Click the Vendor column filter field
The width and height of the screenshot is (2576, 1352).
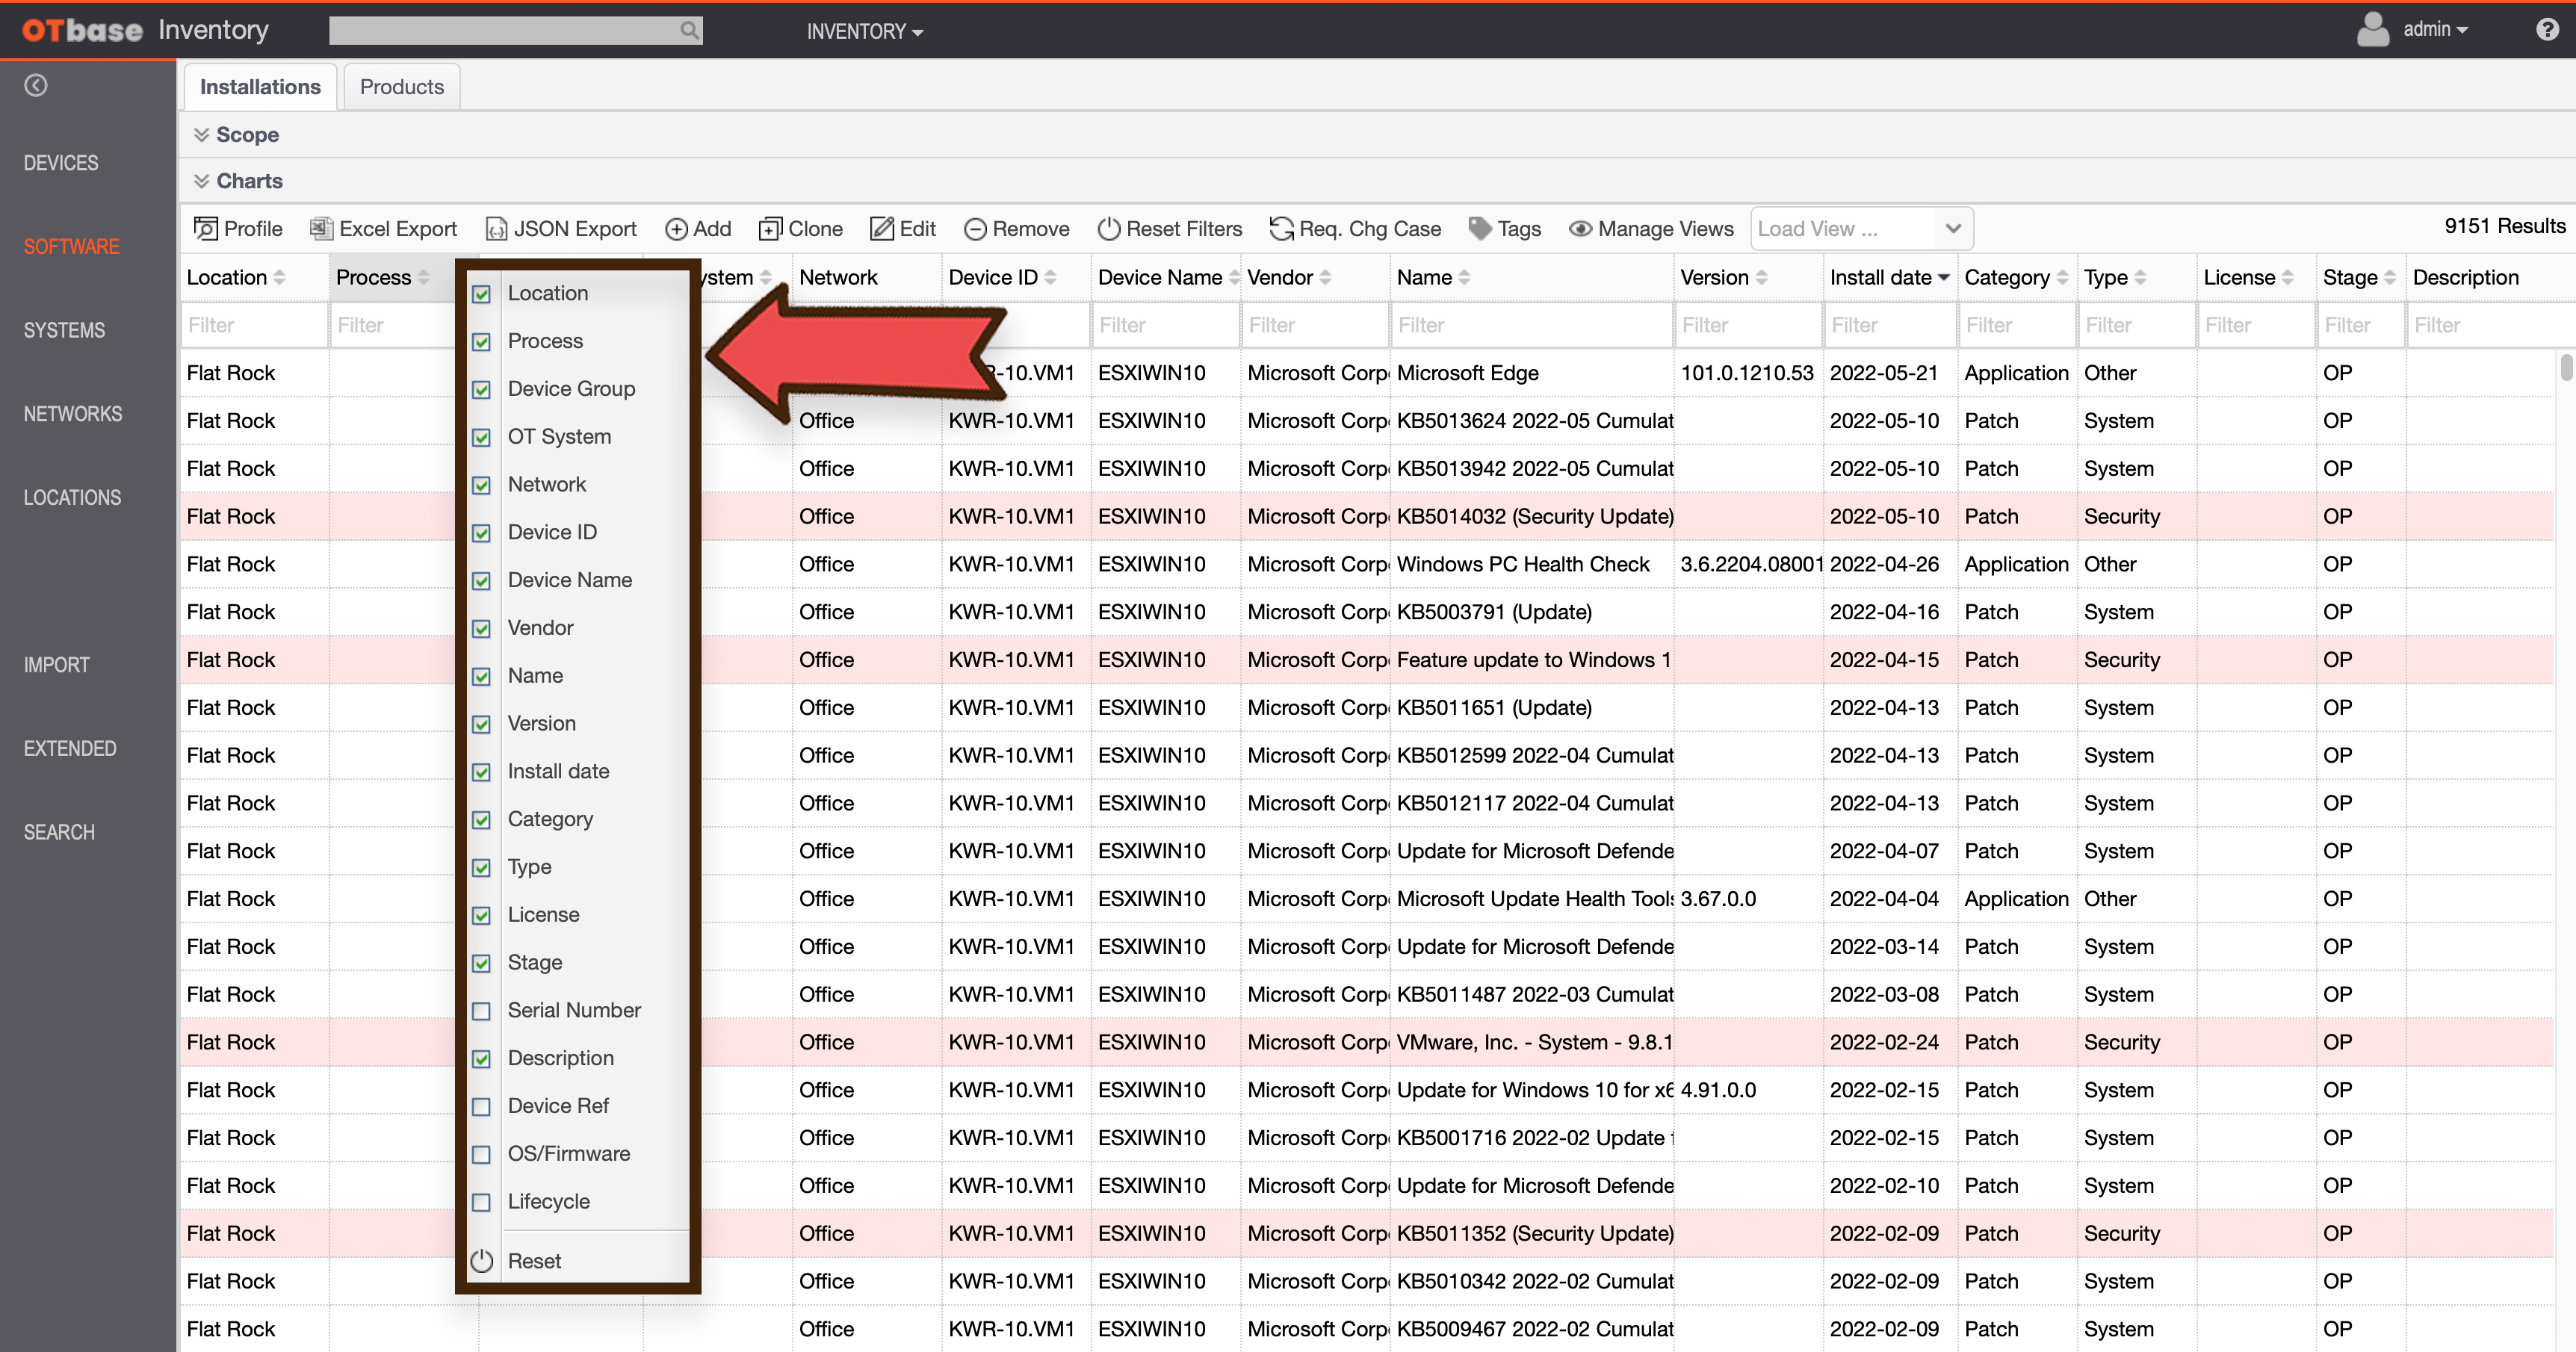[x=1314, y=325]
